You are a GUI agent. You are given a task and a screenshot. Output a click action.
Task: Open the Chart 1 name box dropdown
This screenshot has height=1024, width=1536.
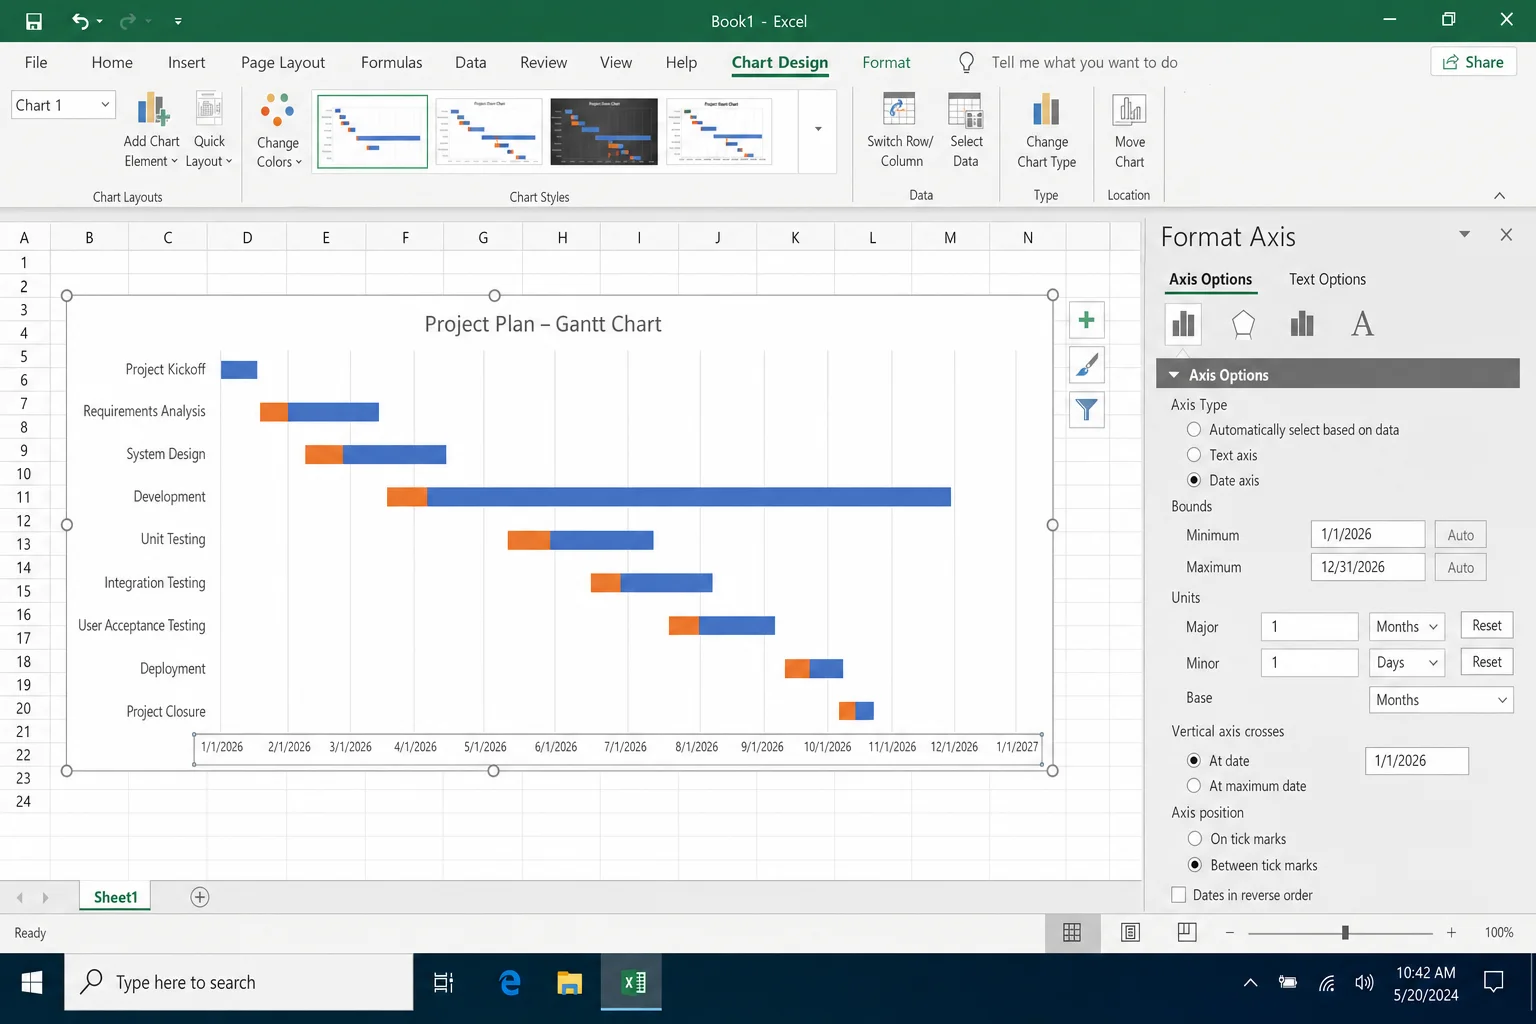pyautogui.click(x=105, y=105)
